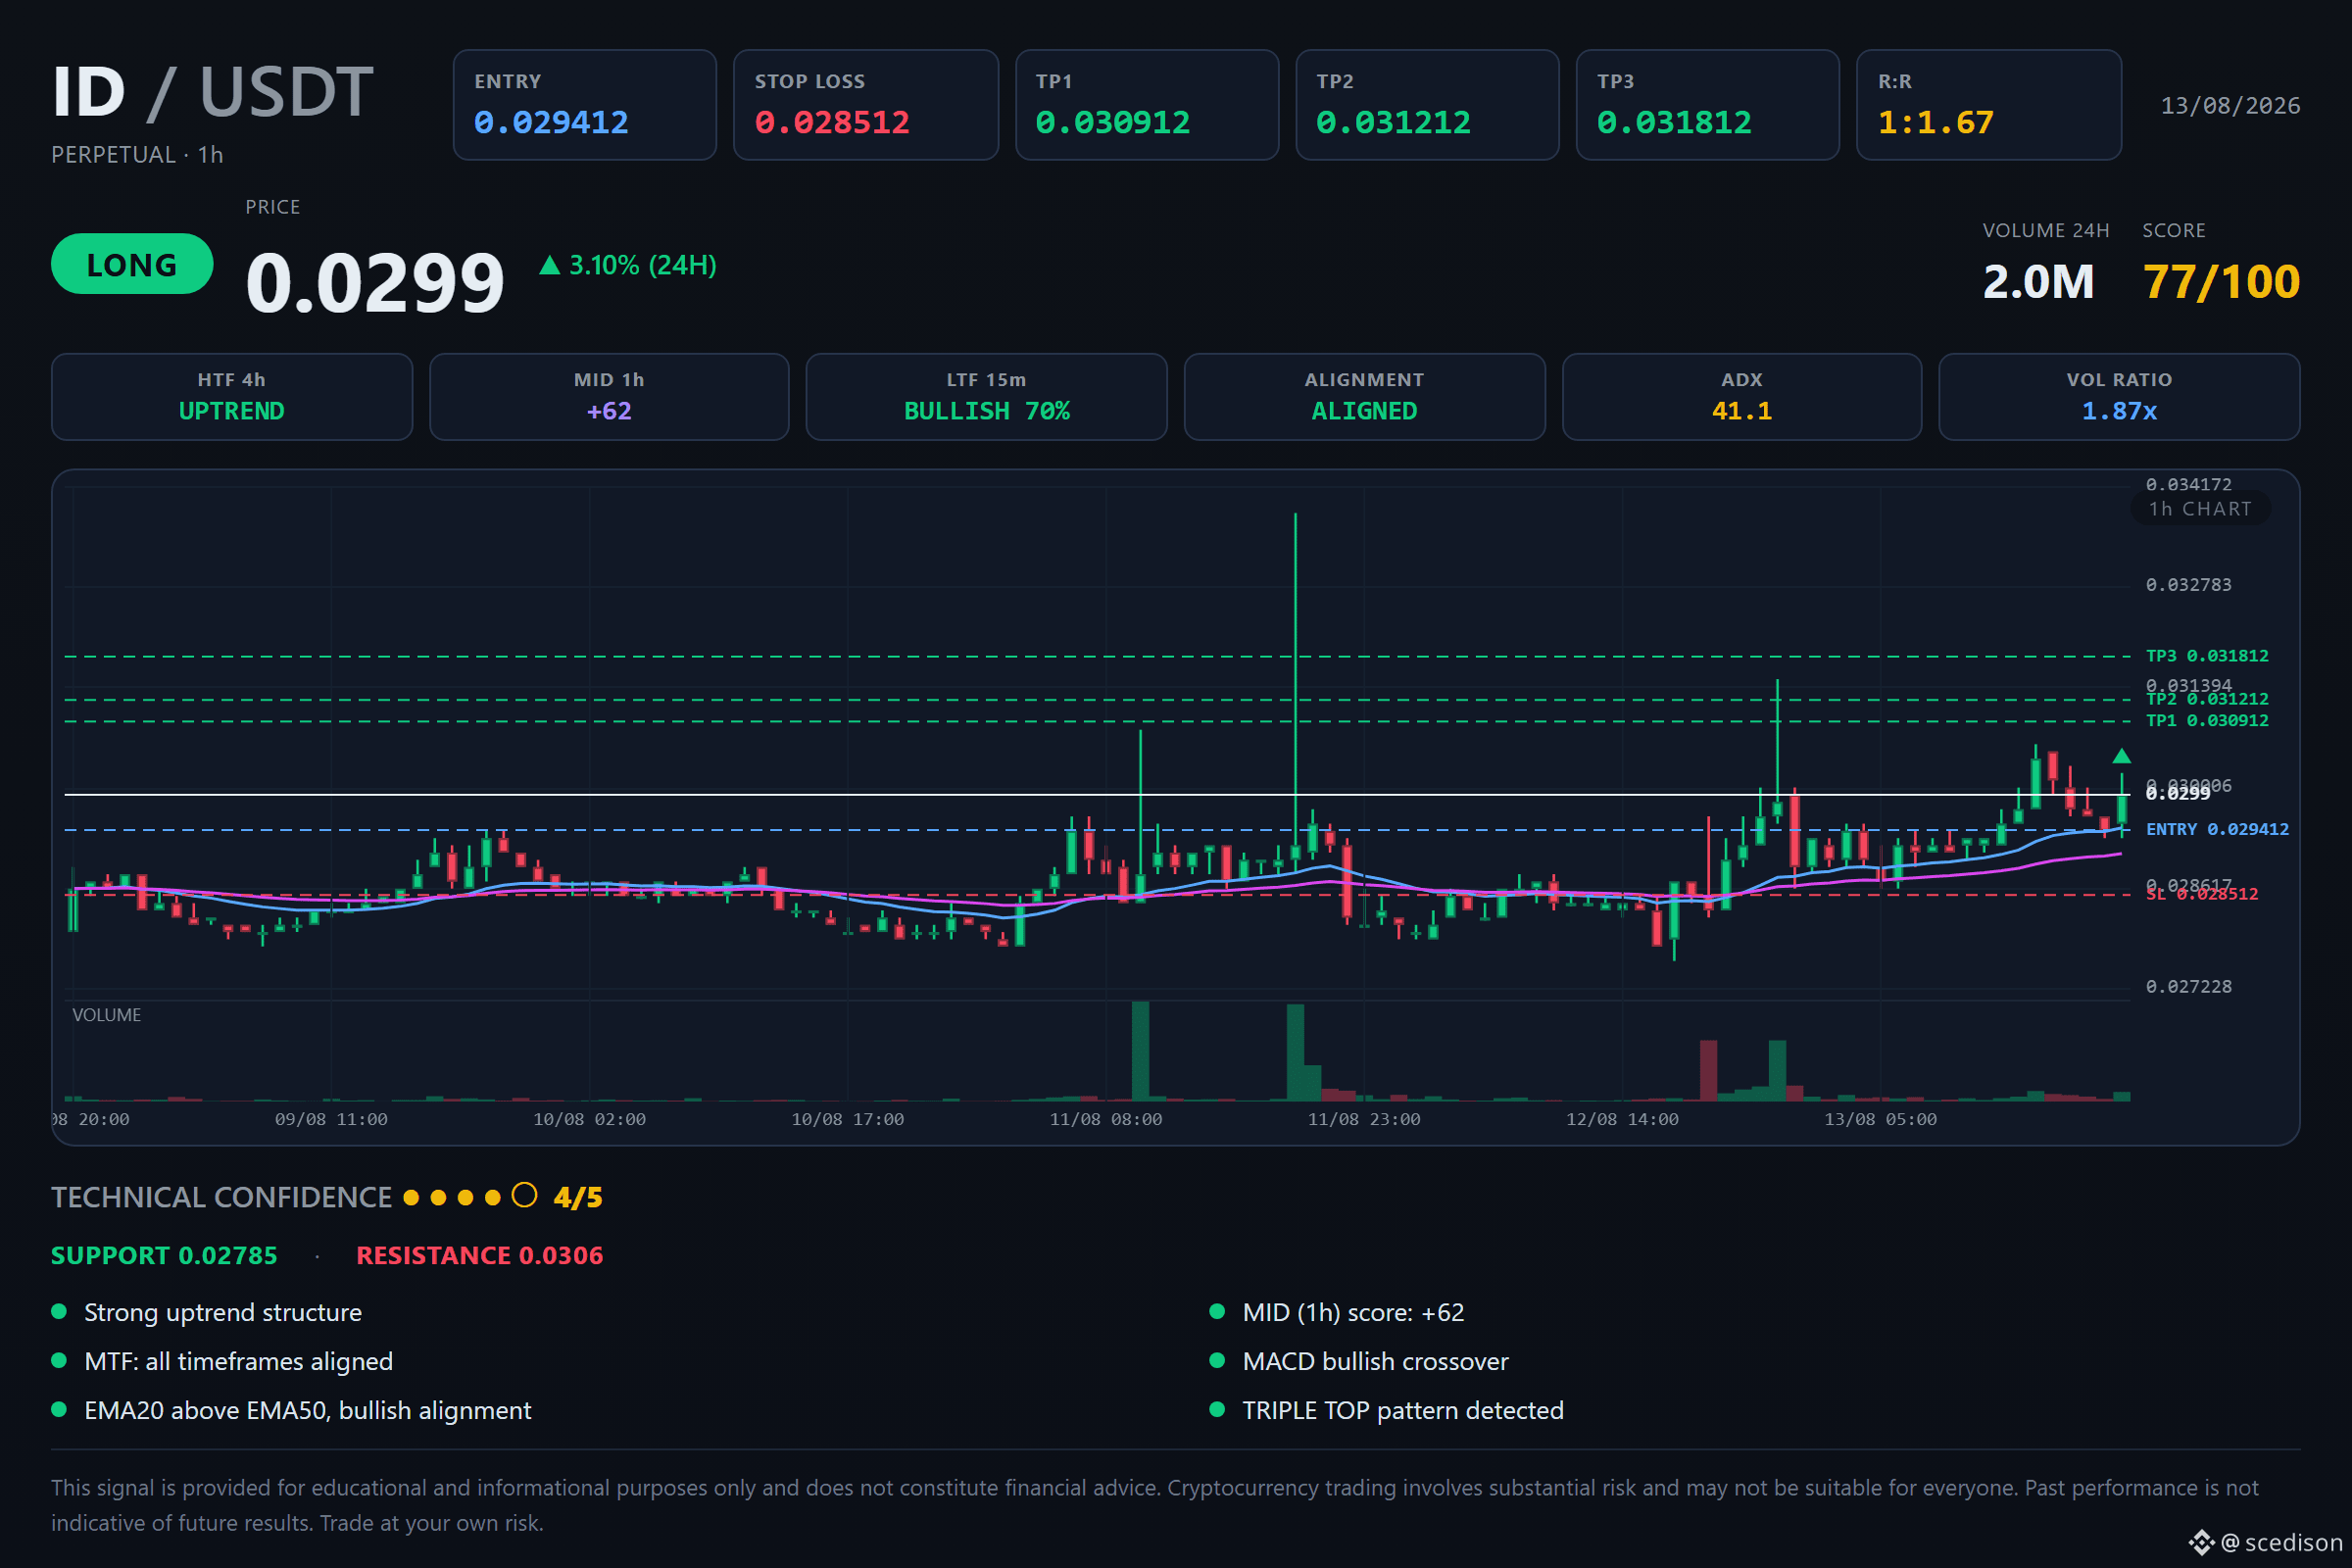This screenshot has width=2352, height=1568.
Task: Click the 11/08 08:00 time axis label
Action: pos(1106,1120)
